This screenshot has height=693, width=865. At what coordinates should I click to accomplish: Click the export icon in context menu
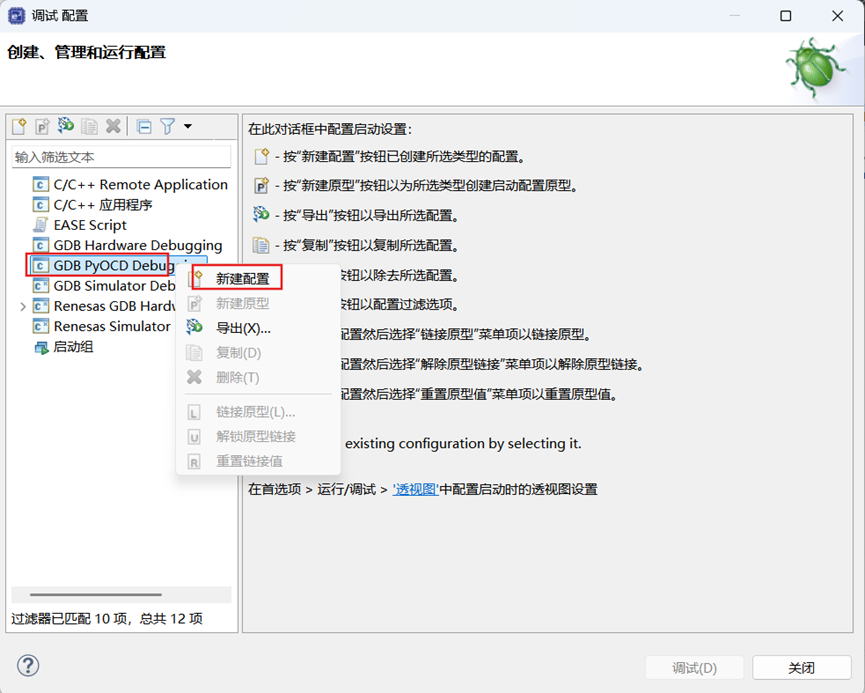pyautogui.click(x=194, y=327)
